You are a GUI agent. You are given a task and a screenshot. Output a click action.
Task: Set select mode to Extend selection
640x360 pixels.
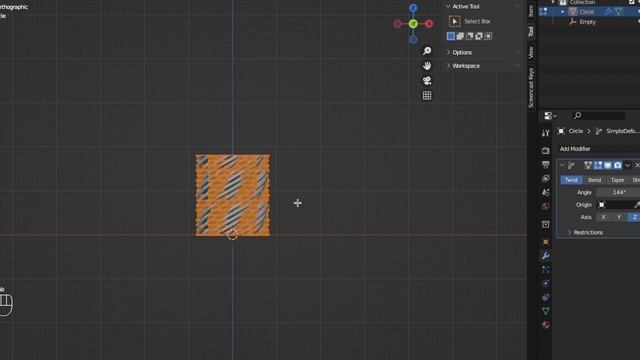pyautogui.click(x=460, y=36)
